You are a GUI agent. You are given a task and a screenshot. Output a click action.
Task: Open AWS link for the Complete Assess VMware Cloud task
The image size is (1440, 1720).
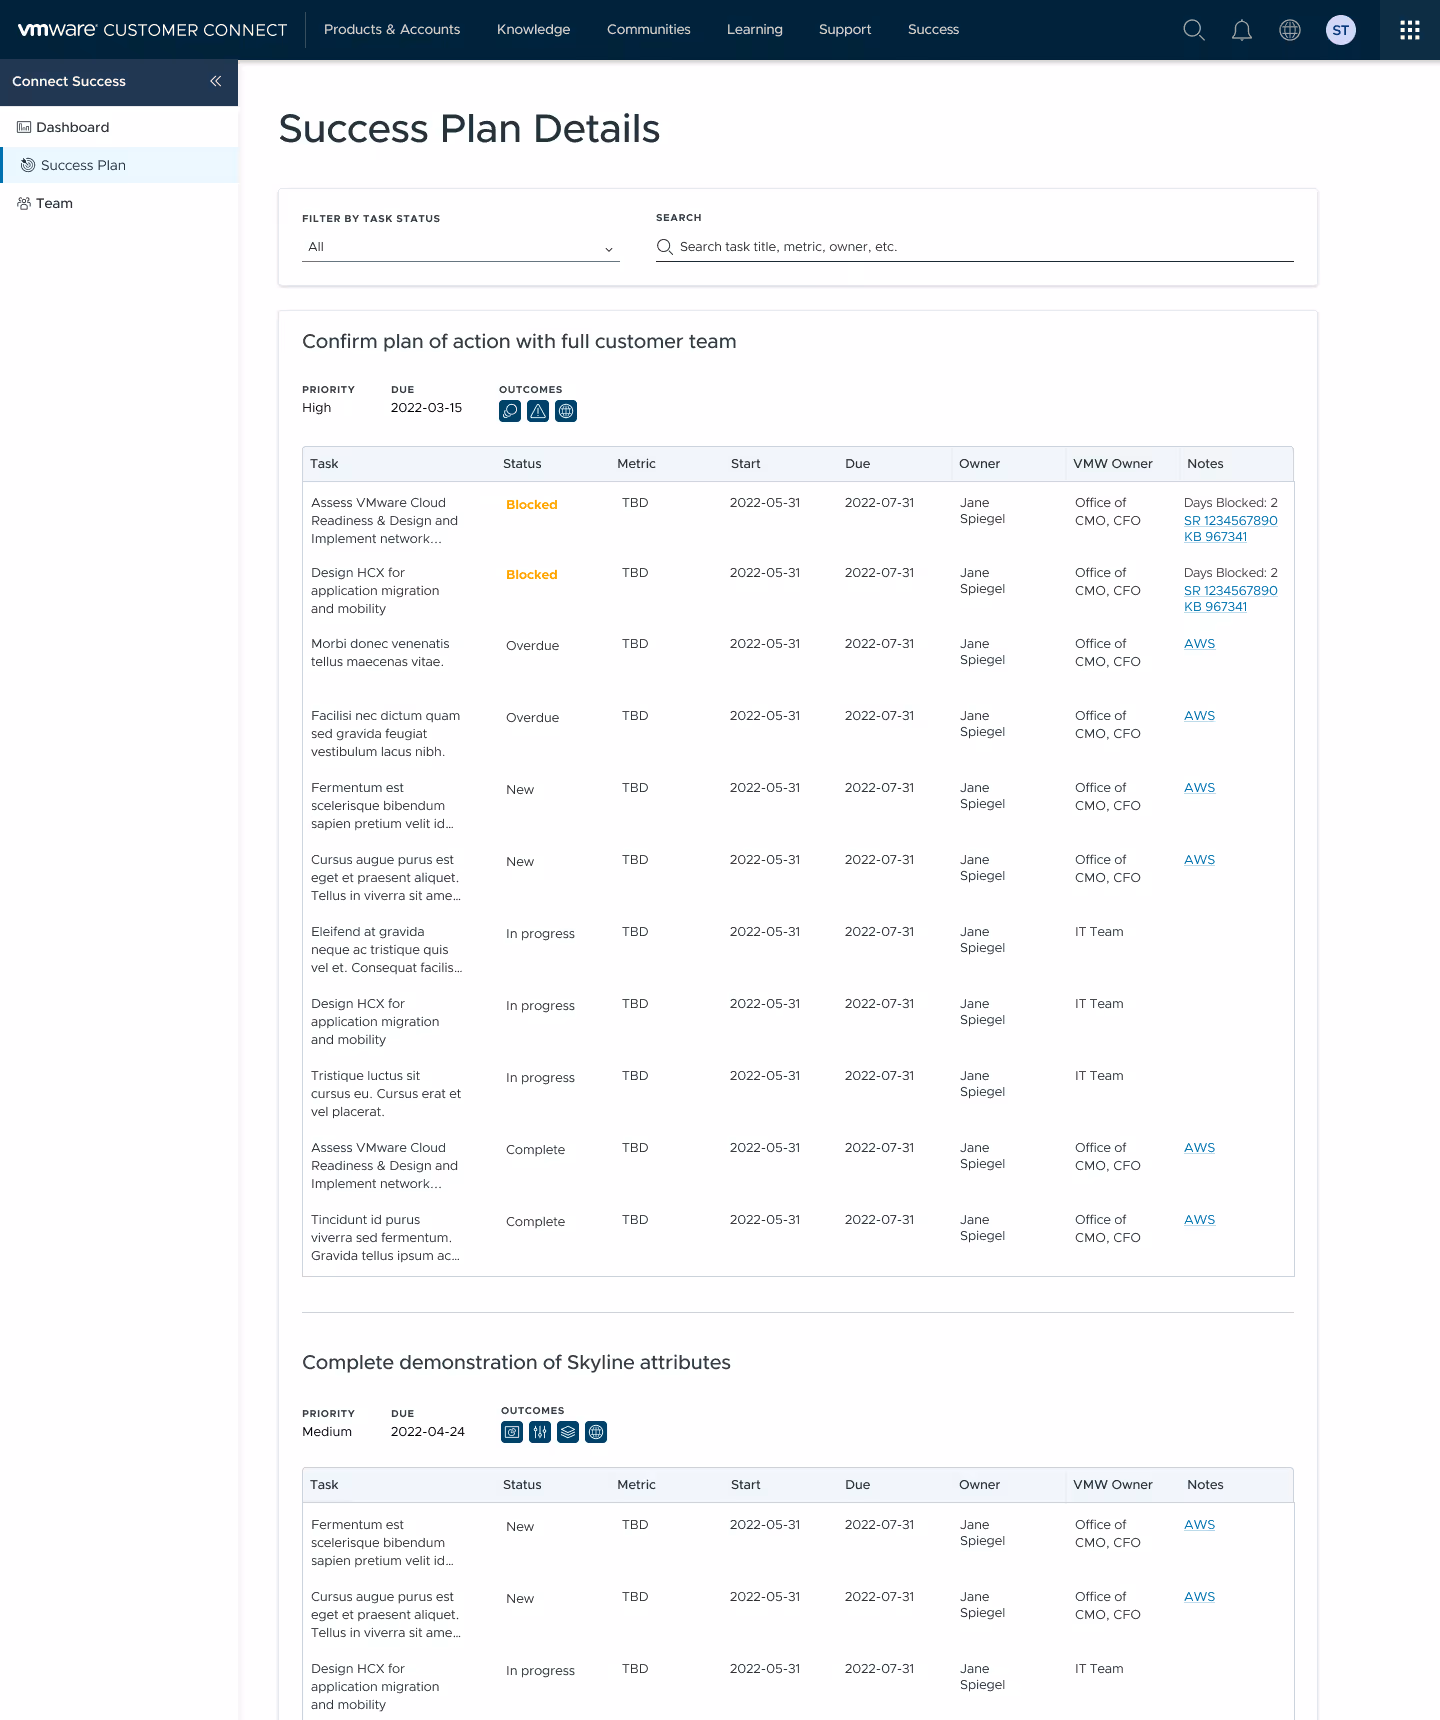[1199, 1148]
